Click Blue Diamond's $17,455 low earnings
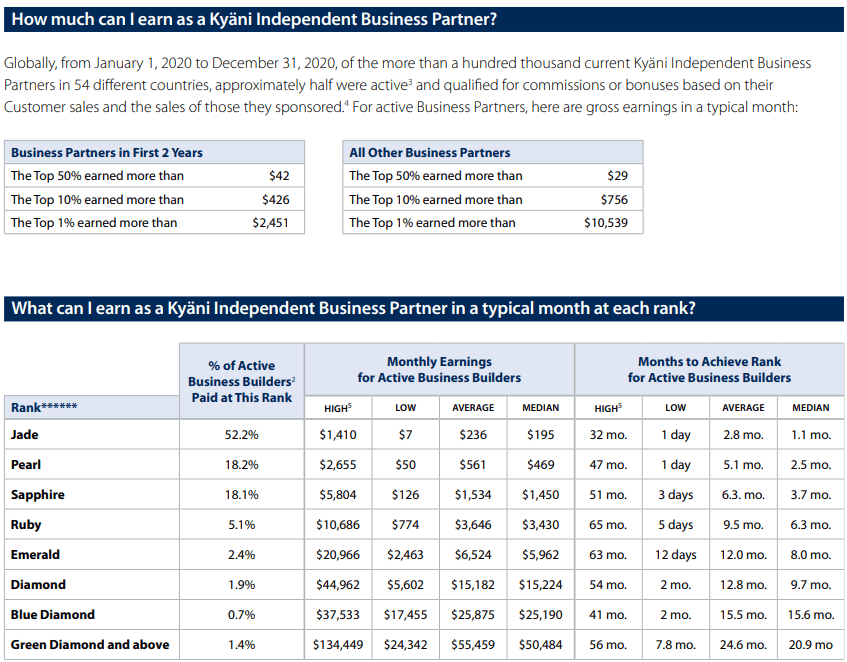This screenshot has width=847, height=662. tap(405, 615)
